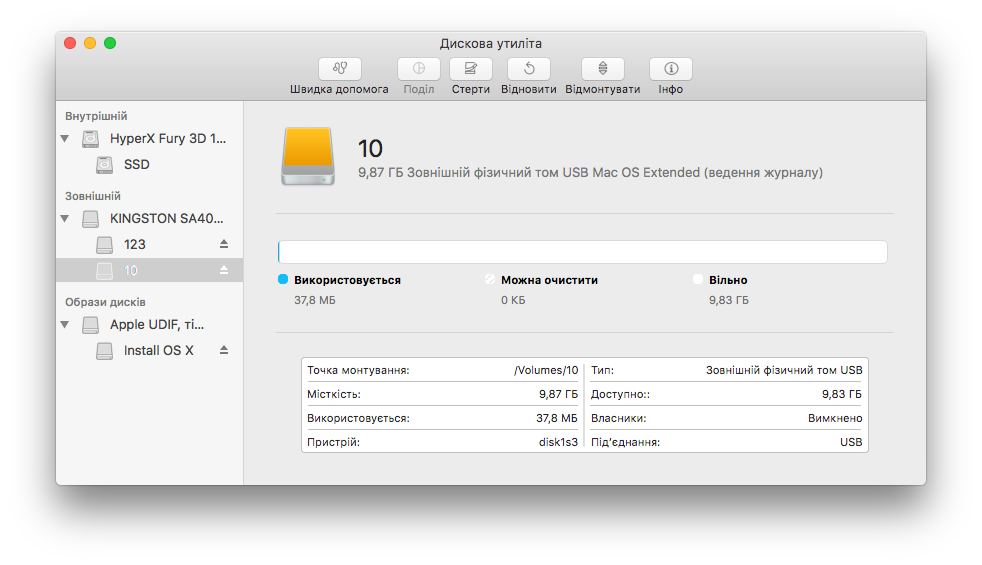Select volume 10 in the sidebar

pos(149,271)
